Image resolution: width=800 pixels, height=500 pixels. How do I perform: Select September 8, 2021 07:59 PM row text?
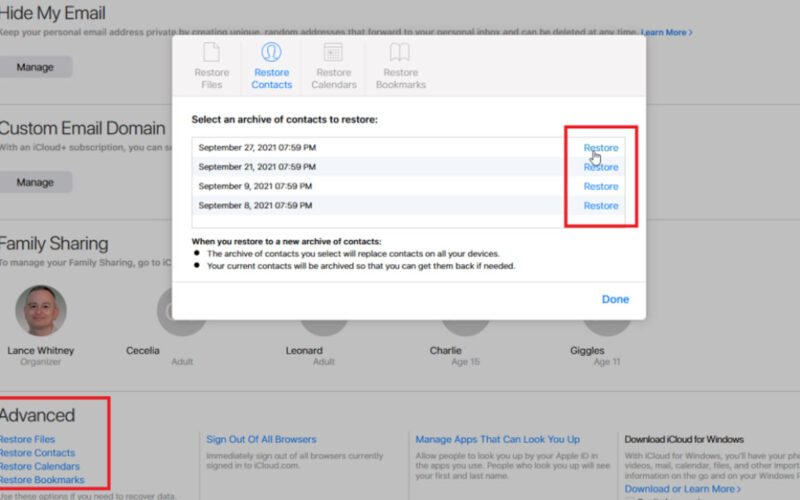click(x=255, y=206)
